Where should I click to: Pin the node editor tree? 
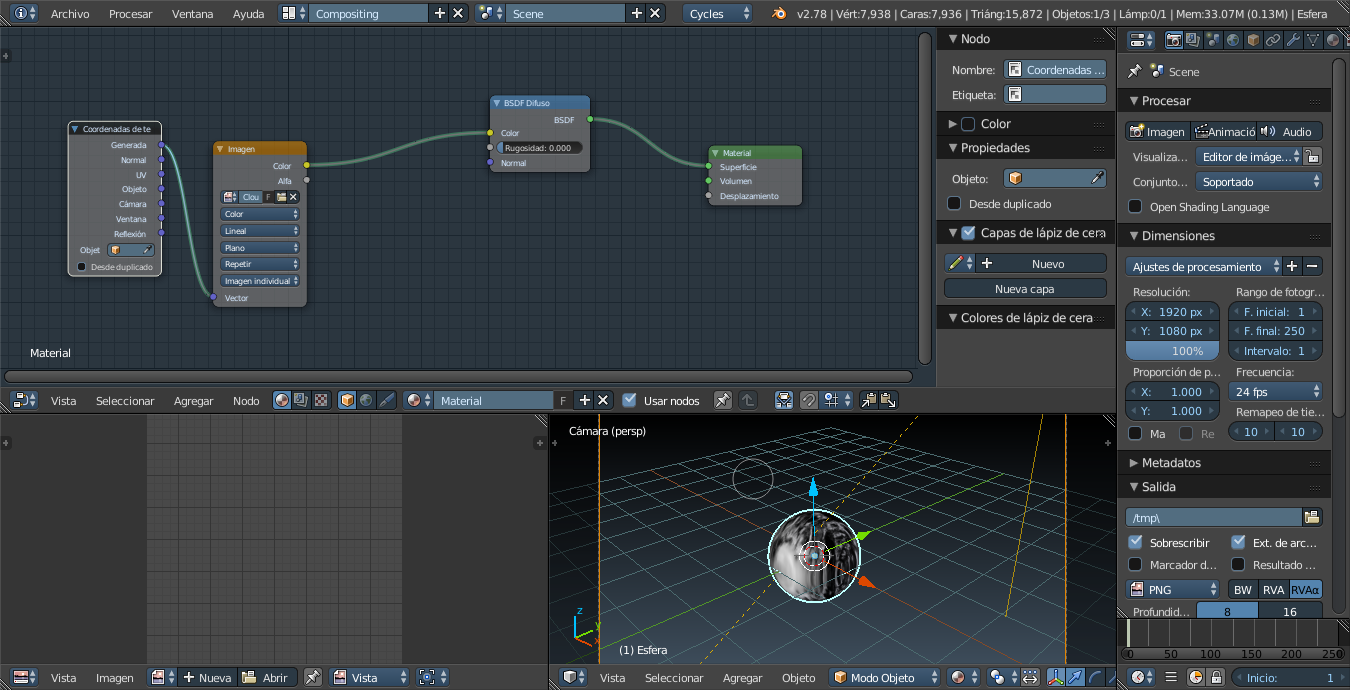tap(723, 400)
